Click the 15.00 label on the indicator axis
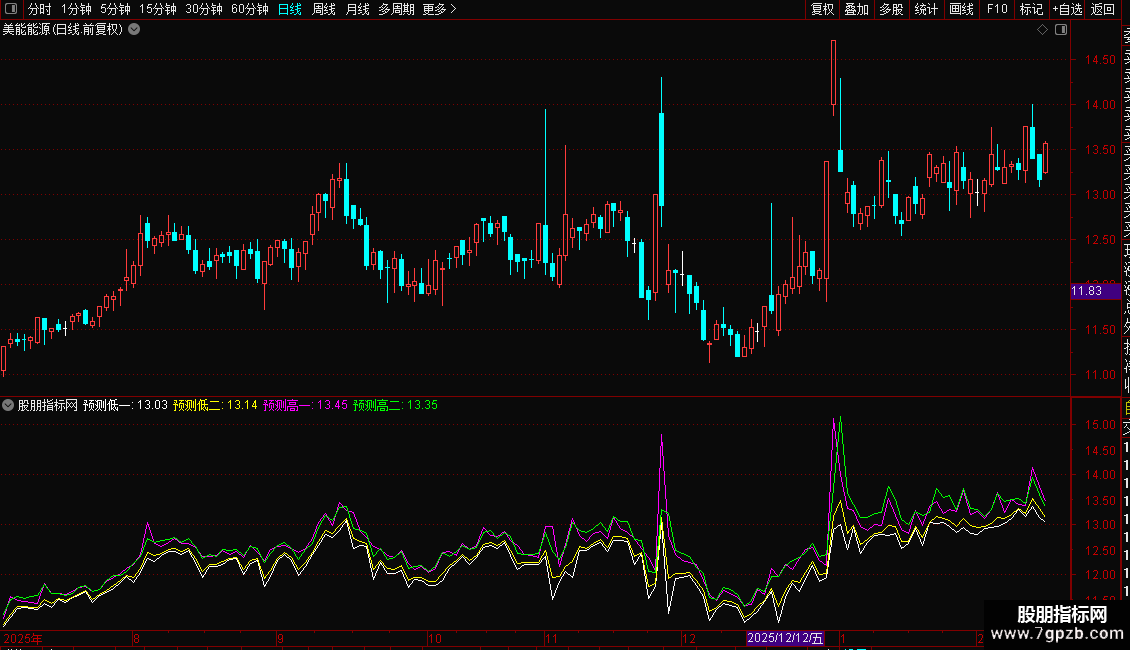The image size is (1130, 650). coord(1100,425)
